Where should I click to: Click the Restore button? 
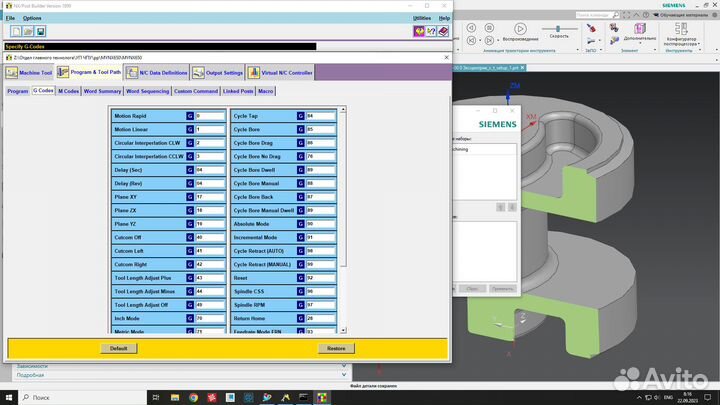(x=335, y=348)
